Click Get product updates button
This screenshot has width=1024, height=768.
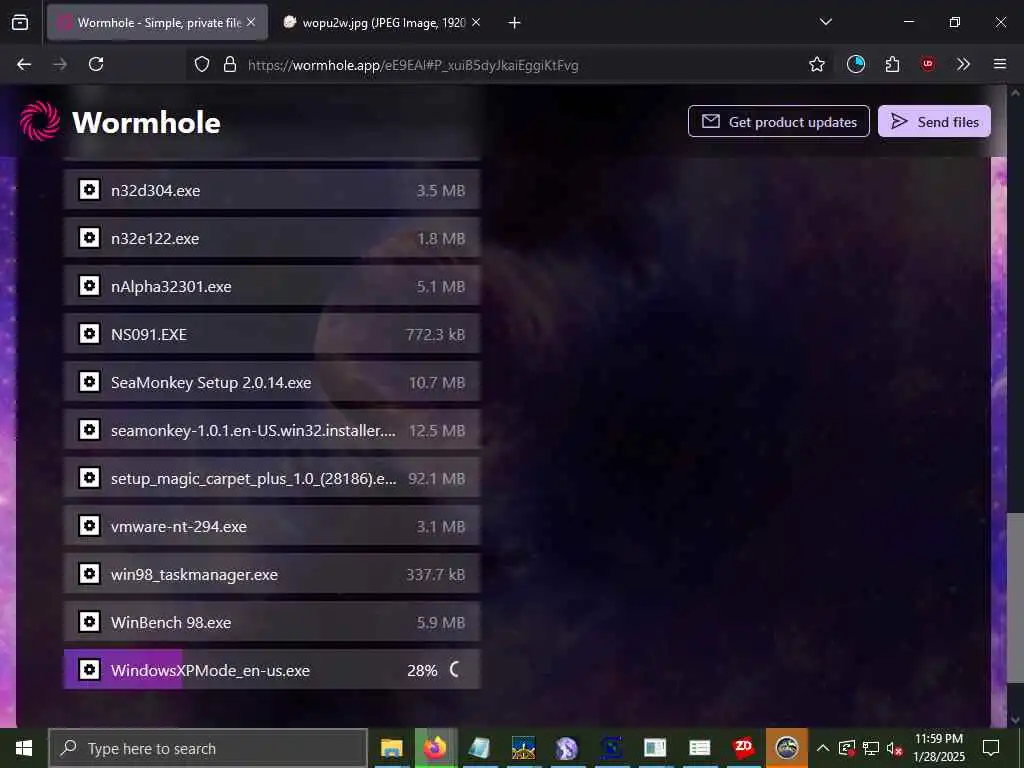click(778, 121)
